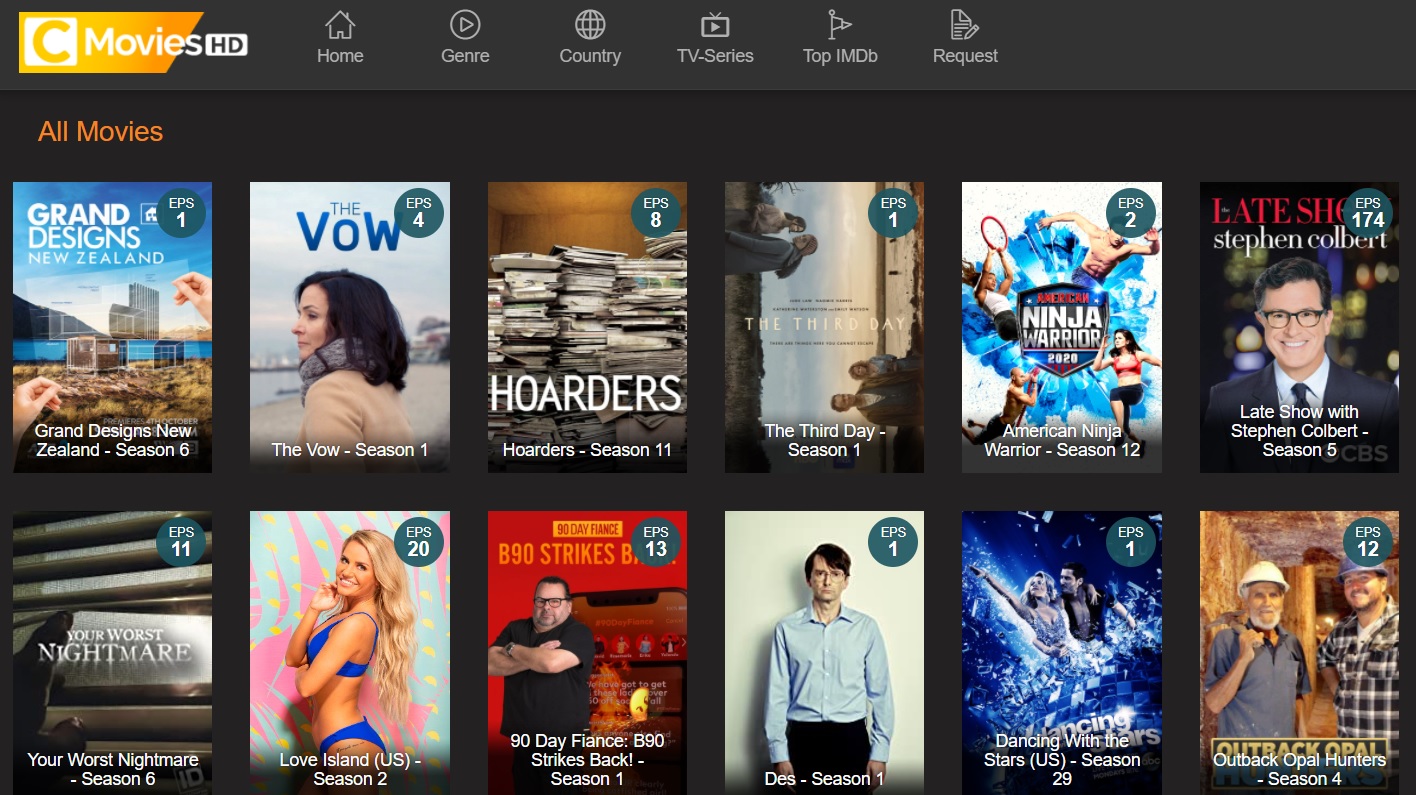This screenshot has height=795, width=1416.
Task: Click EPS 11 badge on Your Worst Nightmare
Action: click(x=181, y=542)
